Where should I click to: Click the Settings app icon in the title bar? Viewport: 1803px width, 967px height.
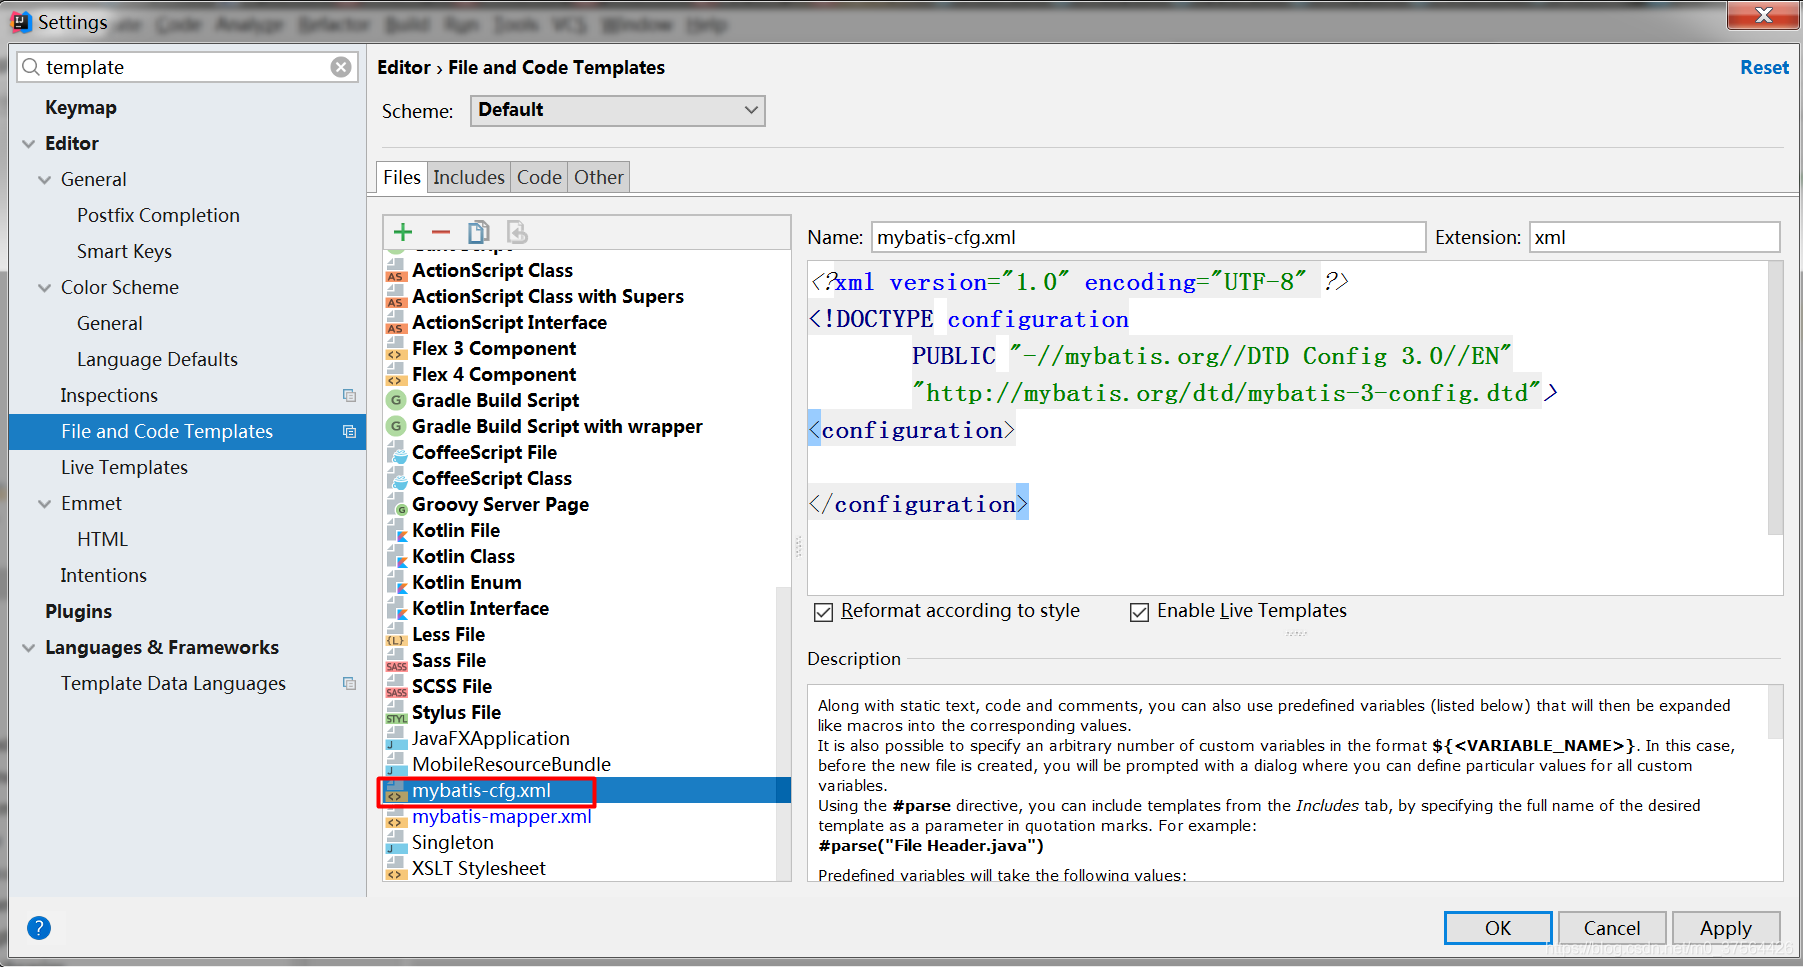click(20, 20)
